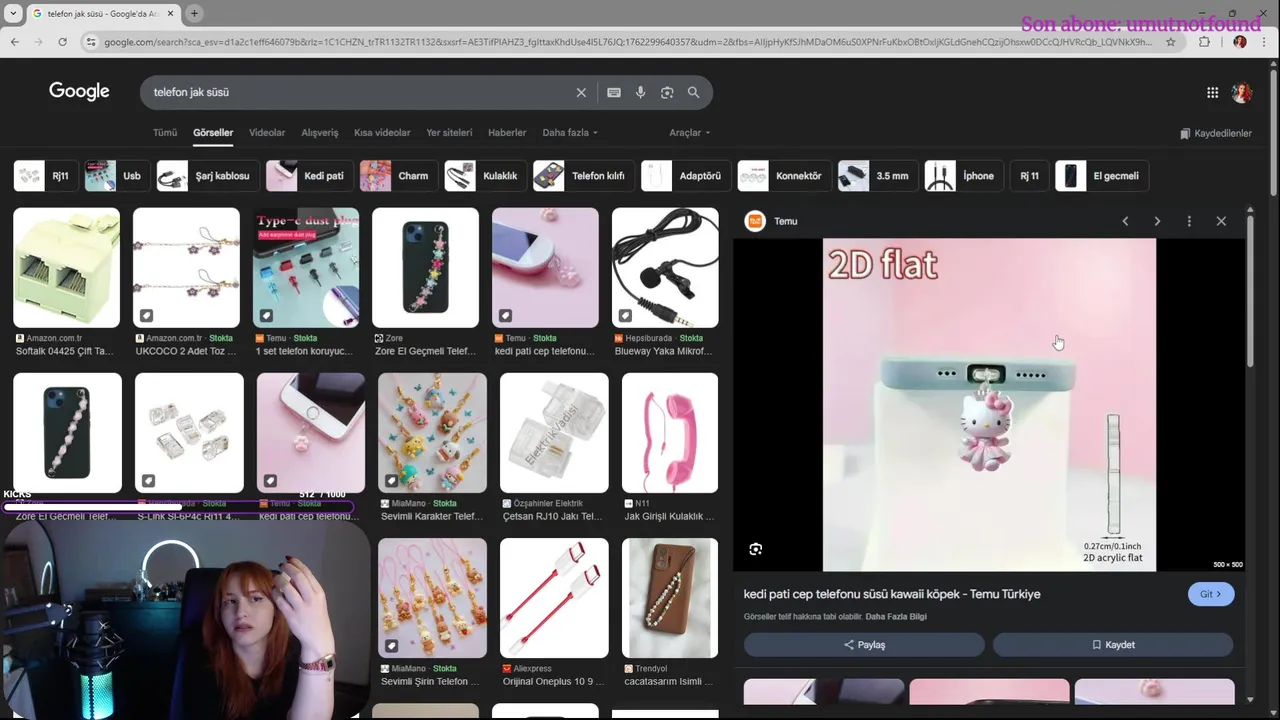Click the Chrome address bar URL
1280x720 pixels.
pos(628,42)
